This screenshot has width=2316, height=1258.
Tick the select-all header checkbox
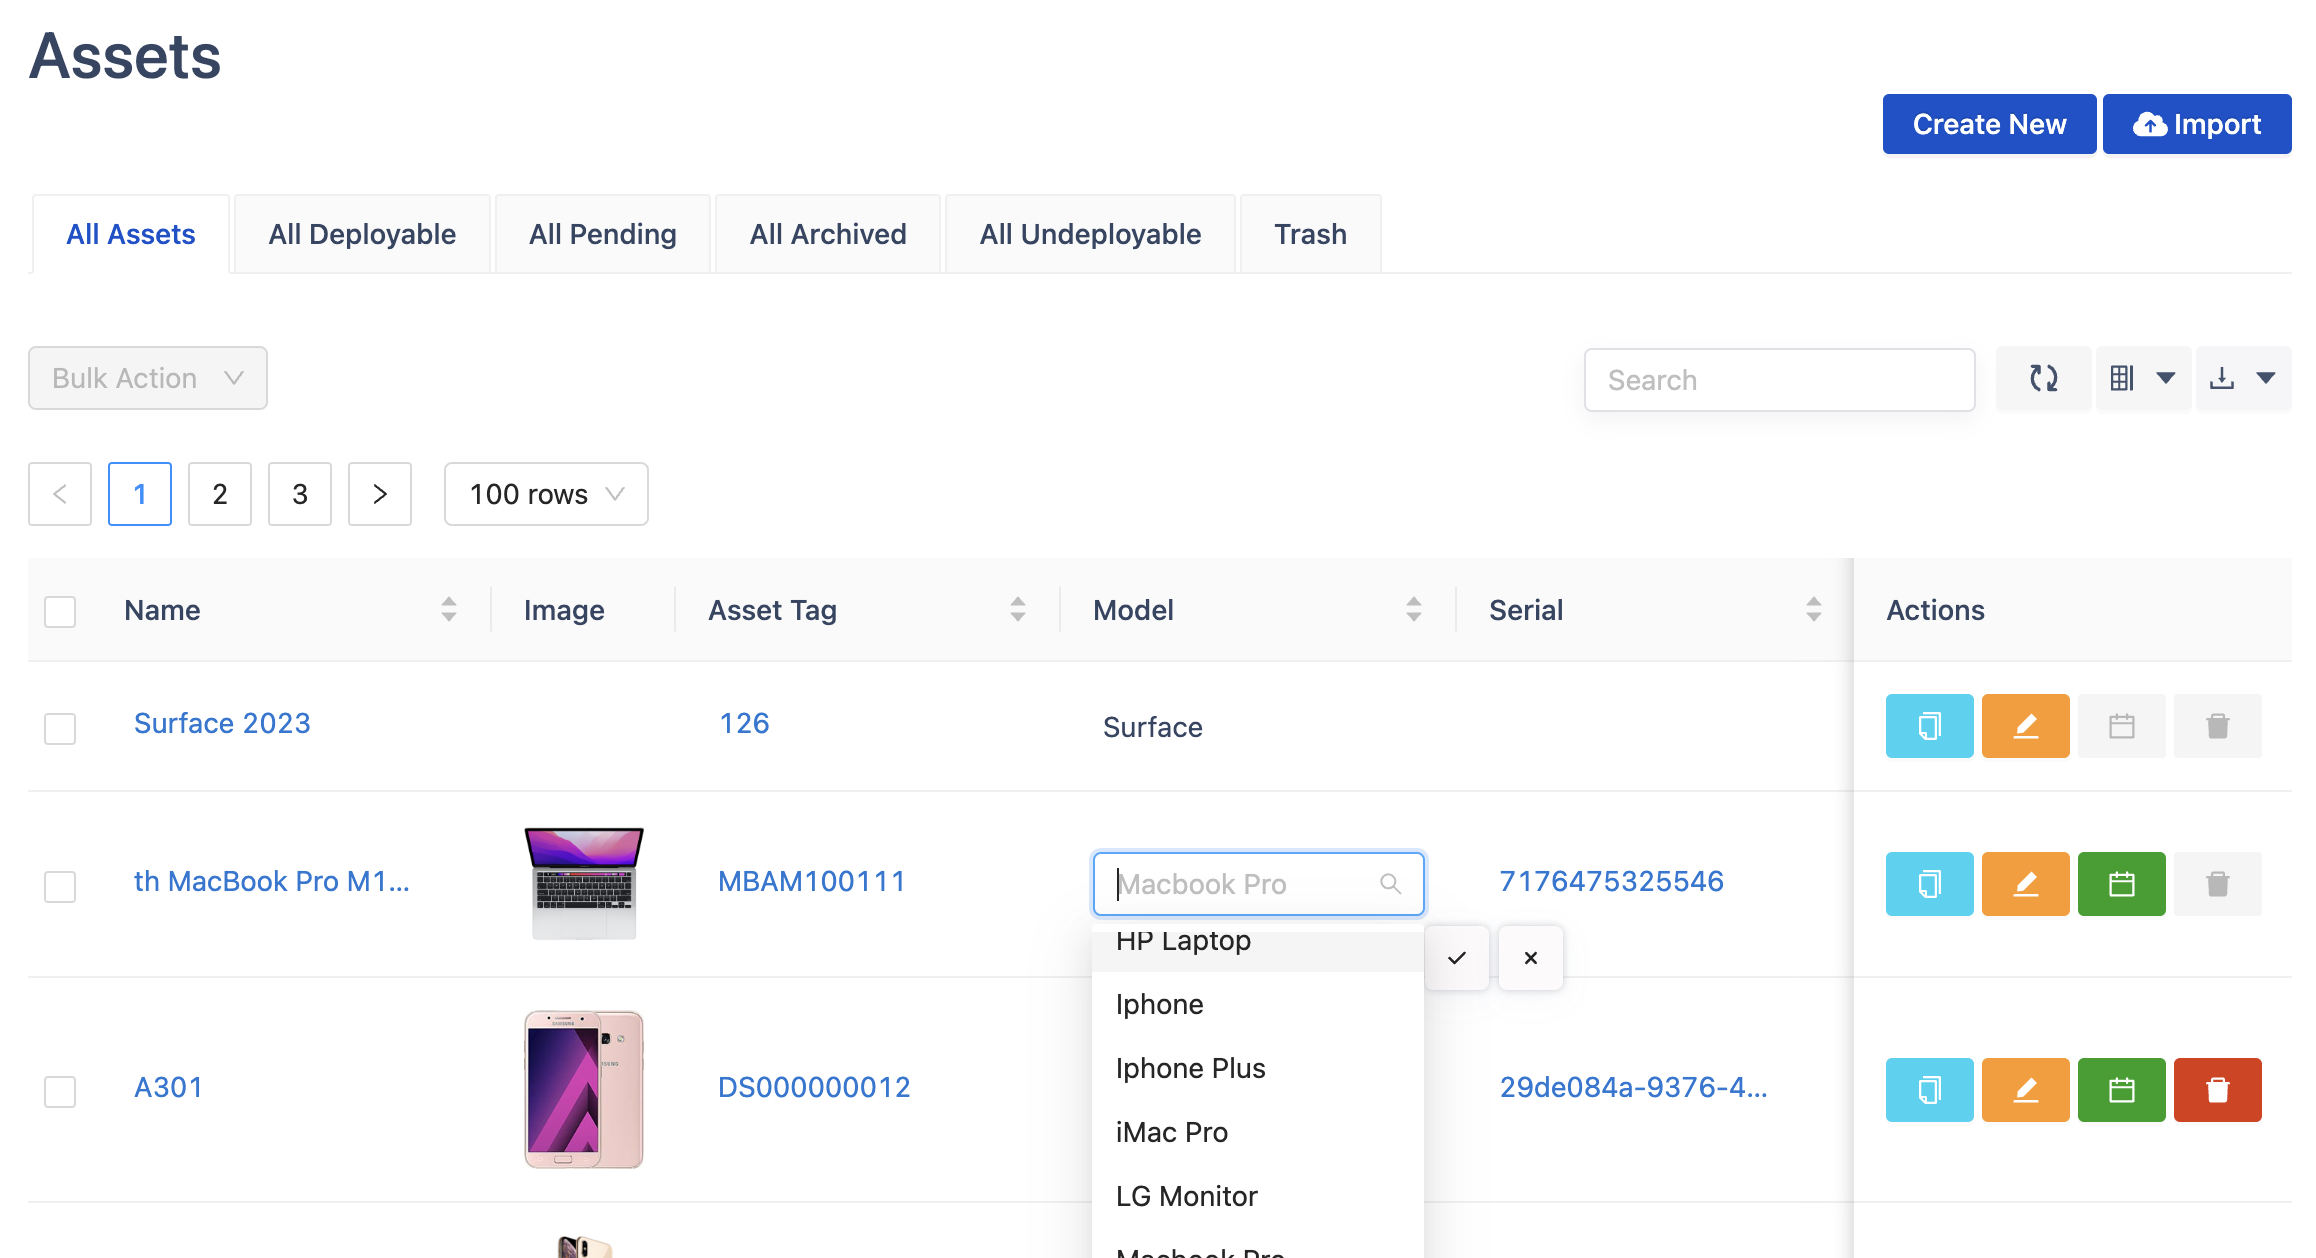click(60, 611)
